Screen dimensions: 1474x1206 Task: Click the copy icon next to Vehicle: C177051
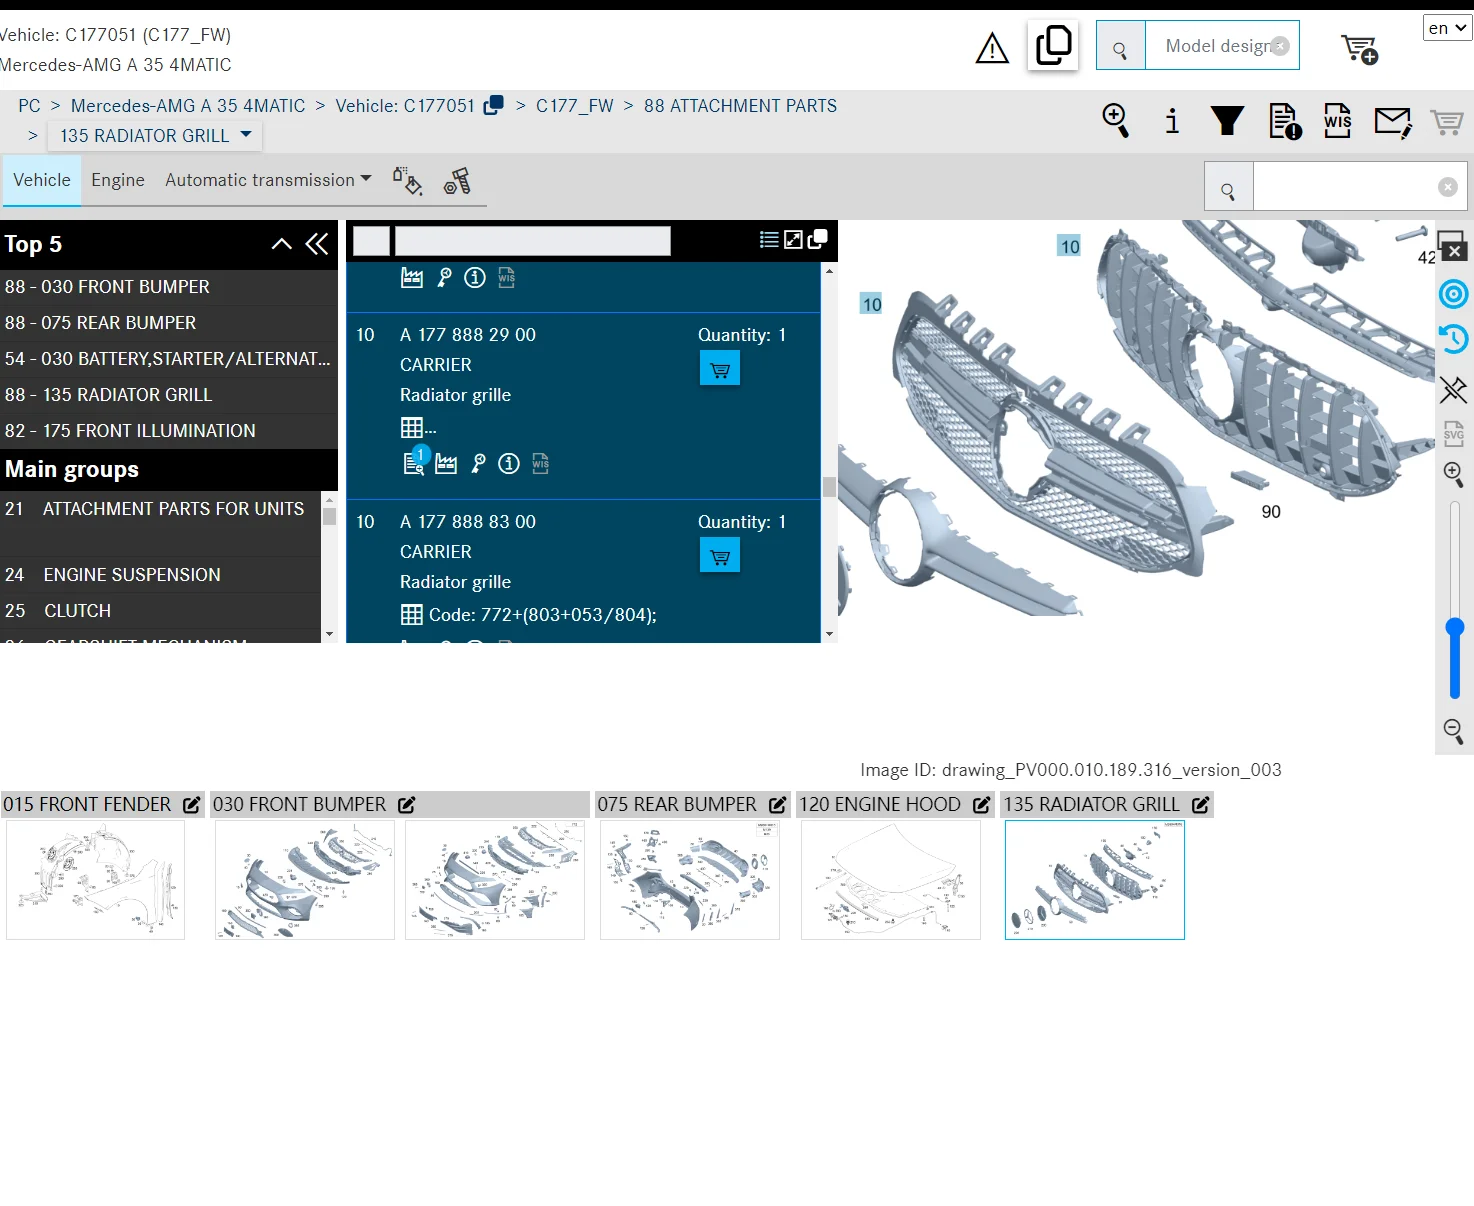tap(493, 105)
